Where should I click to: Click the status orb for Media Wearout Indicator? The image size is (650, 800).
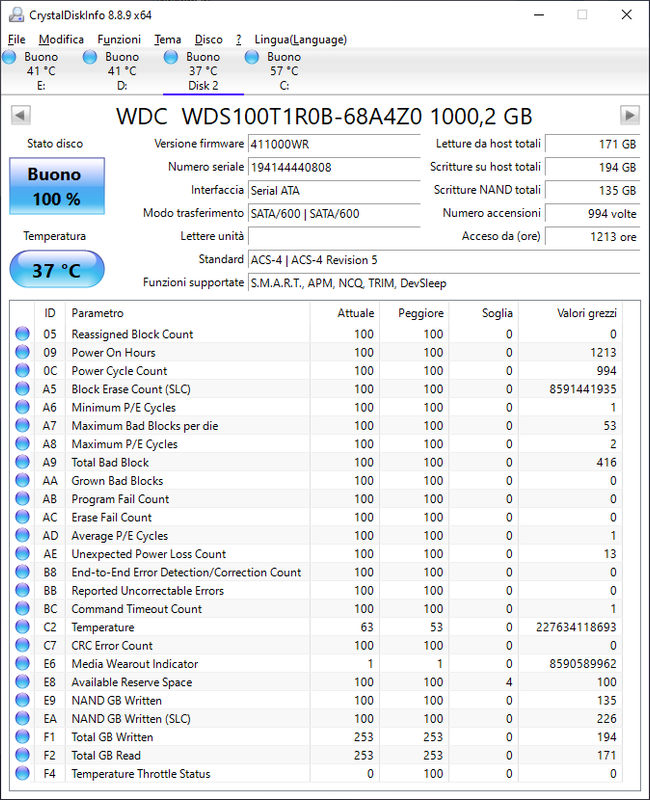(22, 664)
